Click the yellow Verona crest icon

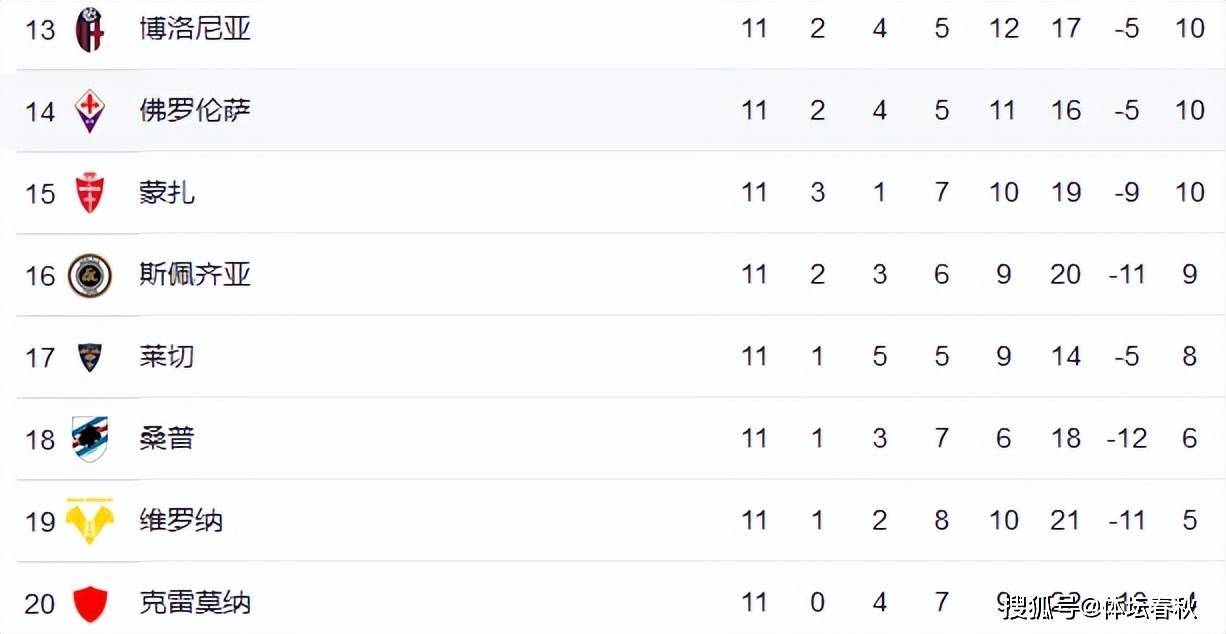pos(90,520)
